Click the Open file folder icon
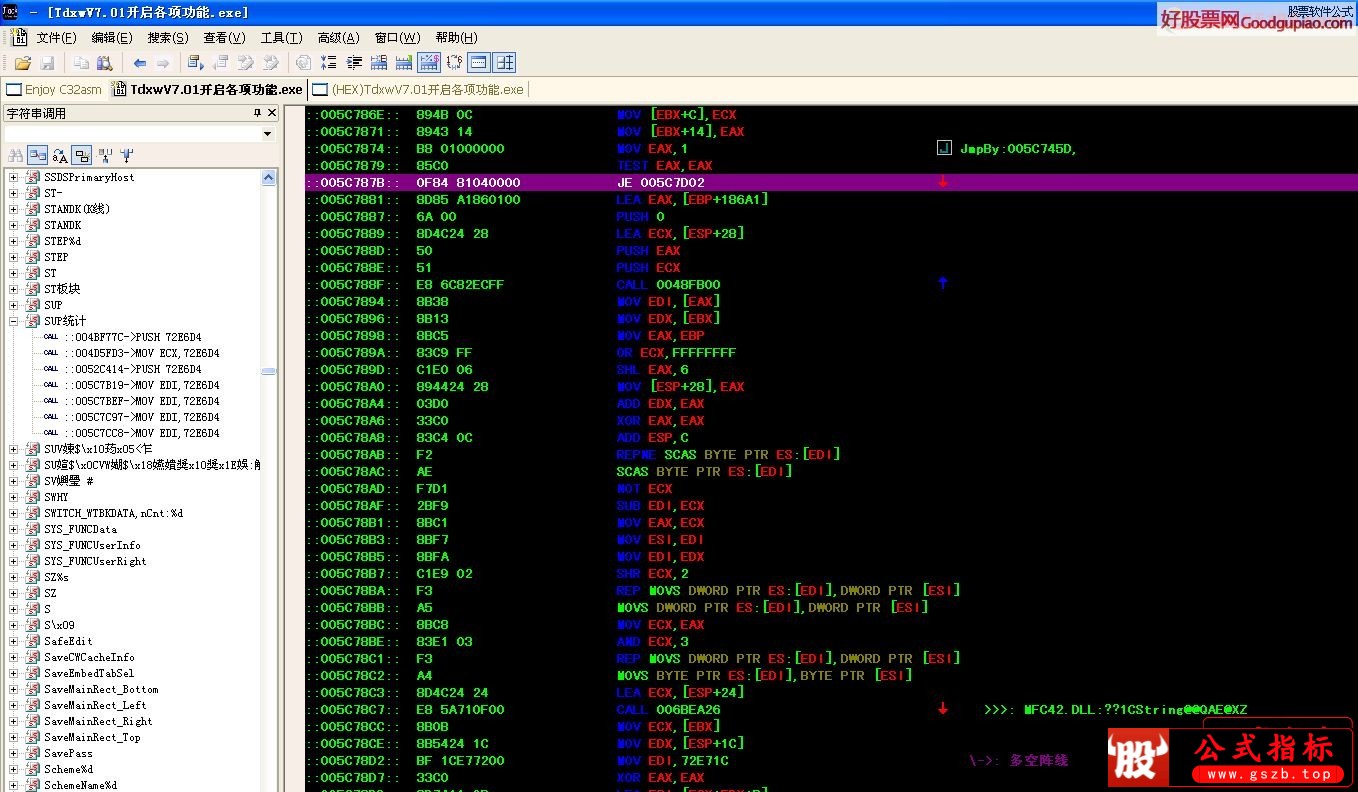The image size is (1358, 792). [23, 63]
